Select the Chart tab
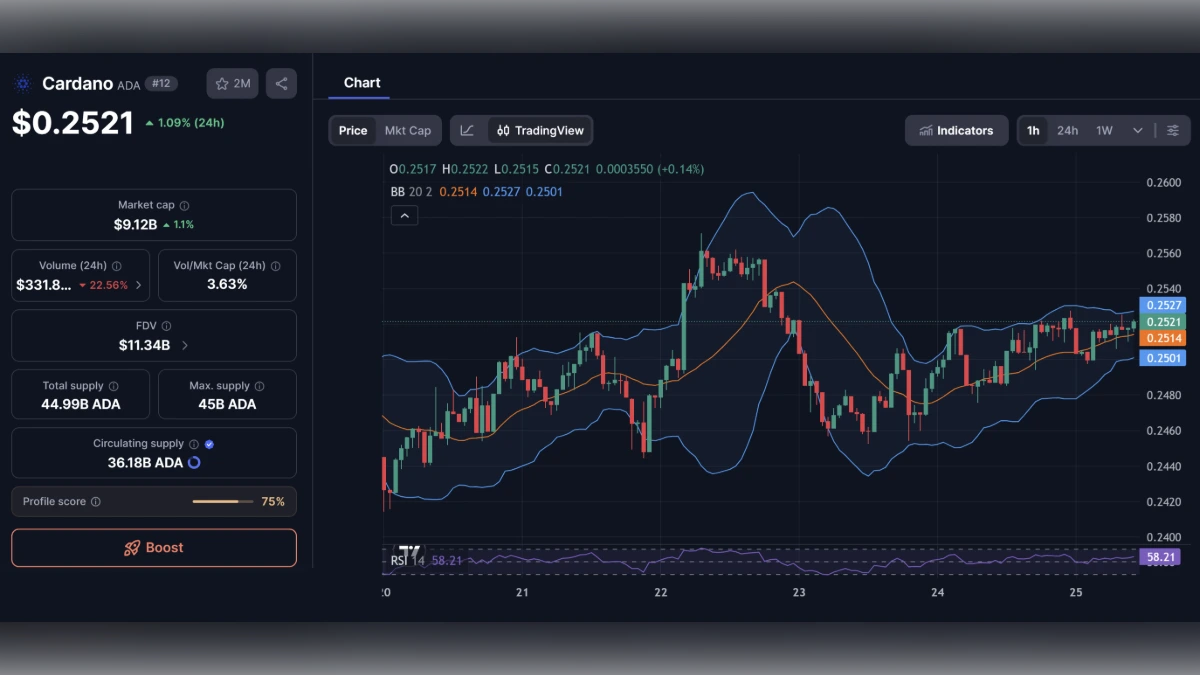Viewport: 1200px width, 675px height. (x=361, y=83)
